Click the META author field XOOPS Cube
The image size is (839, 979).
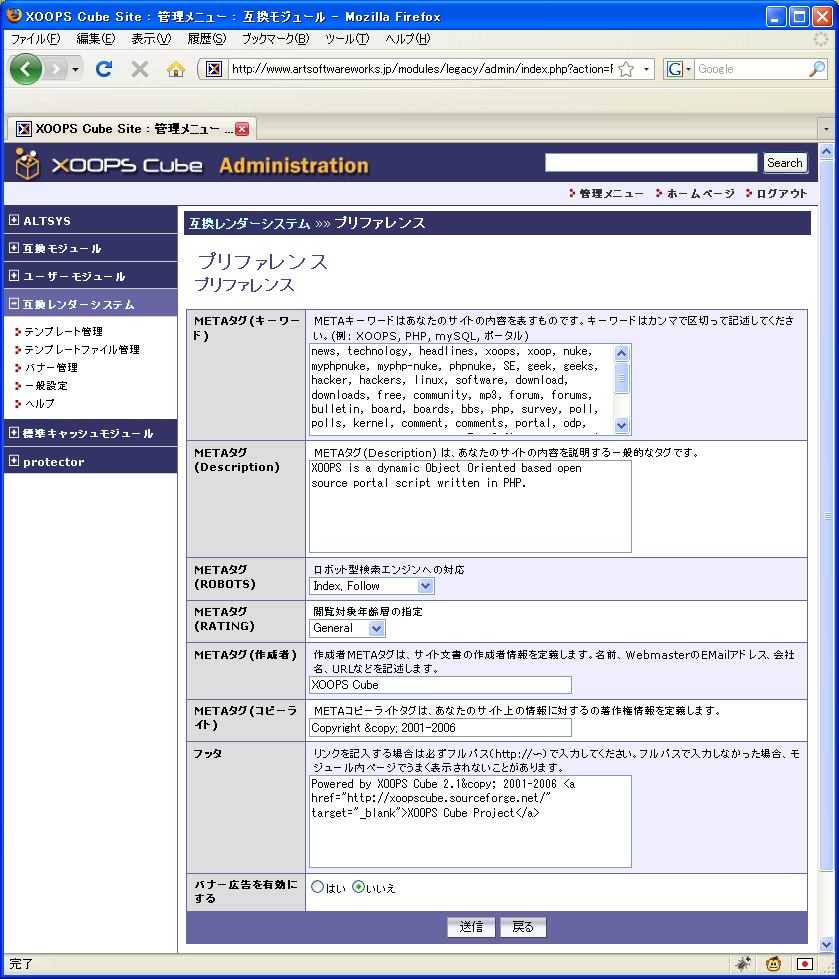(440, 685)
